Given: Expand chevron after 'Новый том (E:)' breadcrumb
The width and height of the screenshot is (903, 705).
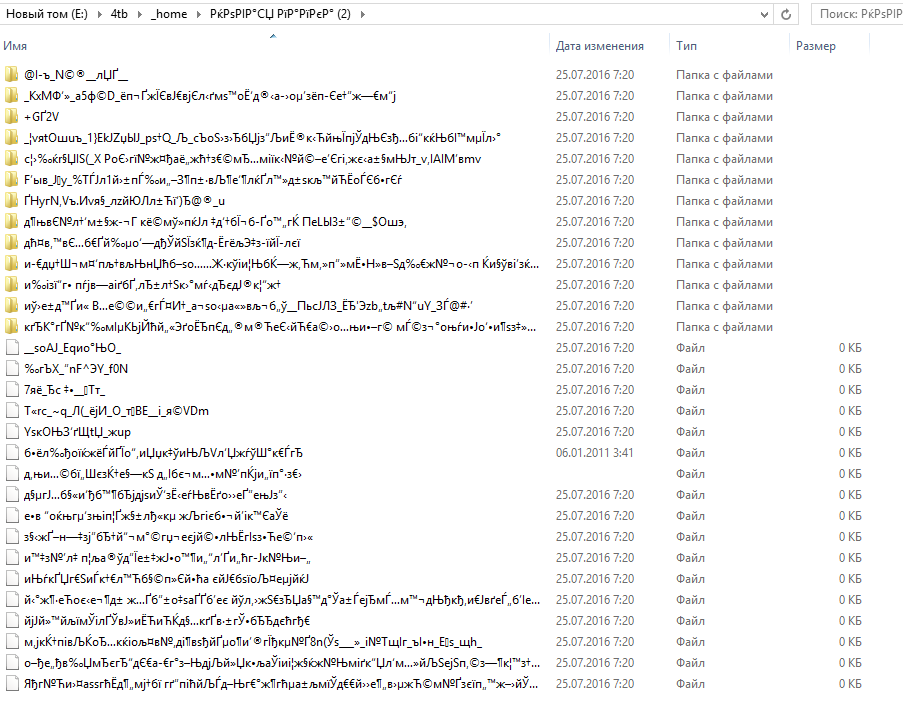Looking at the screenshot, I should 99,14.
